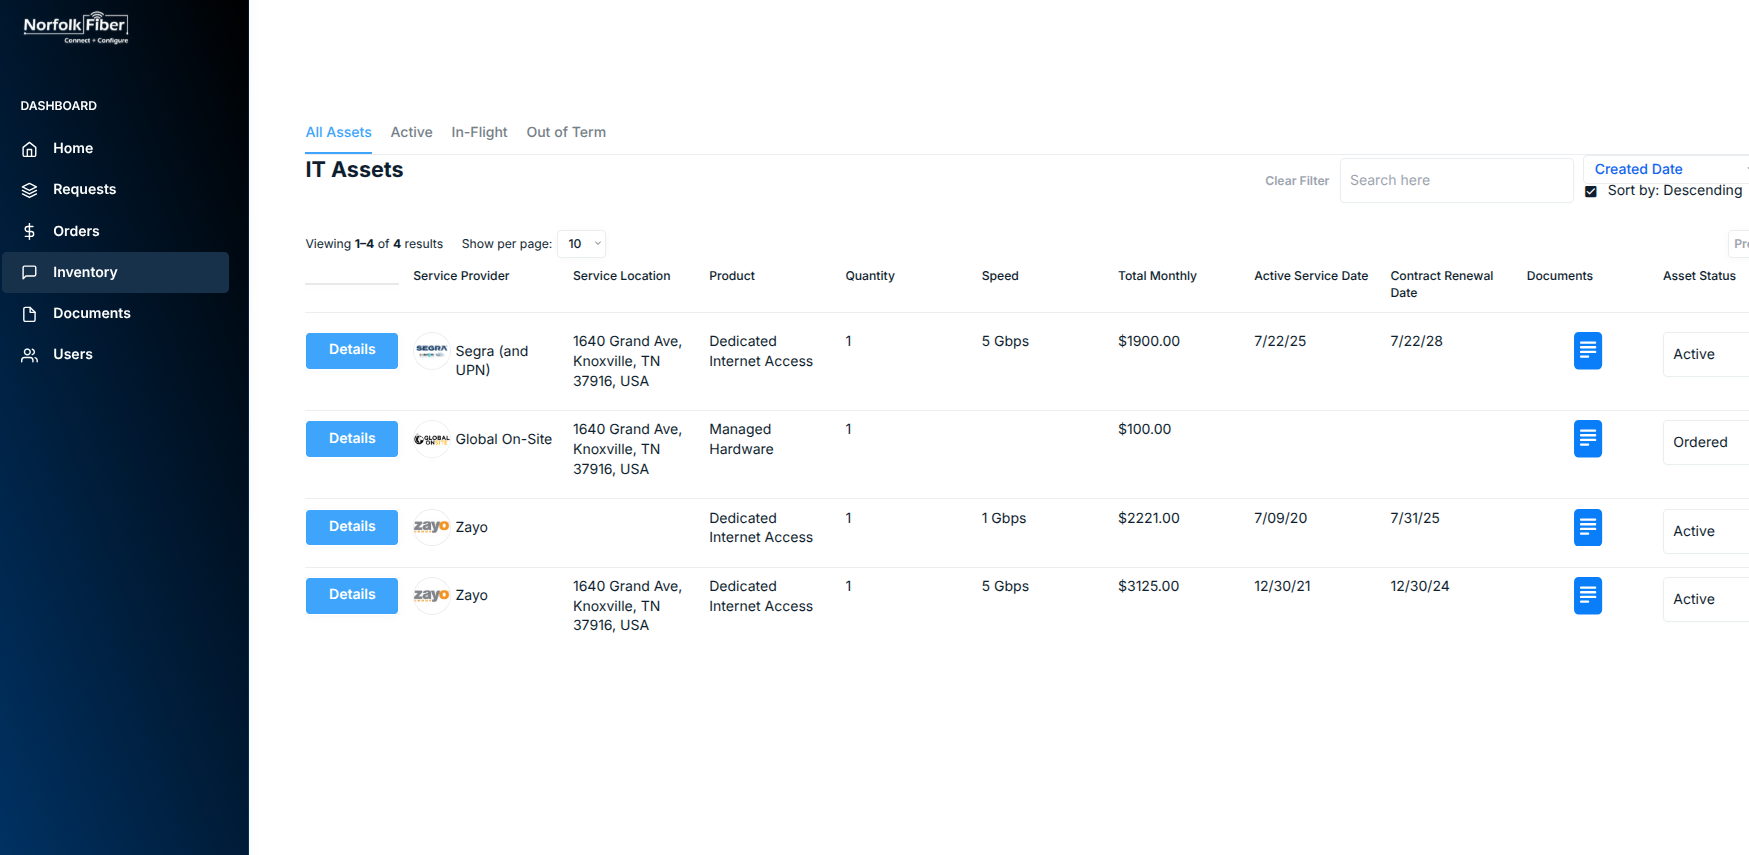This screenshot has height=855, width=1749.
Task: Open document icon for Segra asset
Action: point(1587,351)
